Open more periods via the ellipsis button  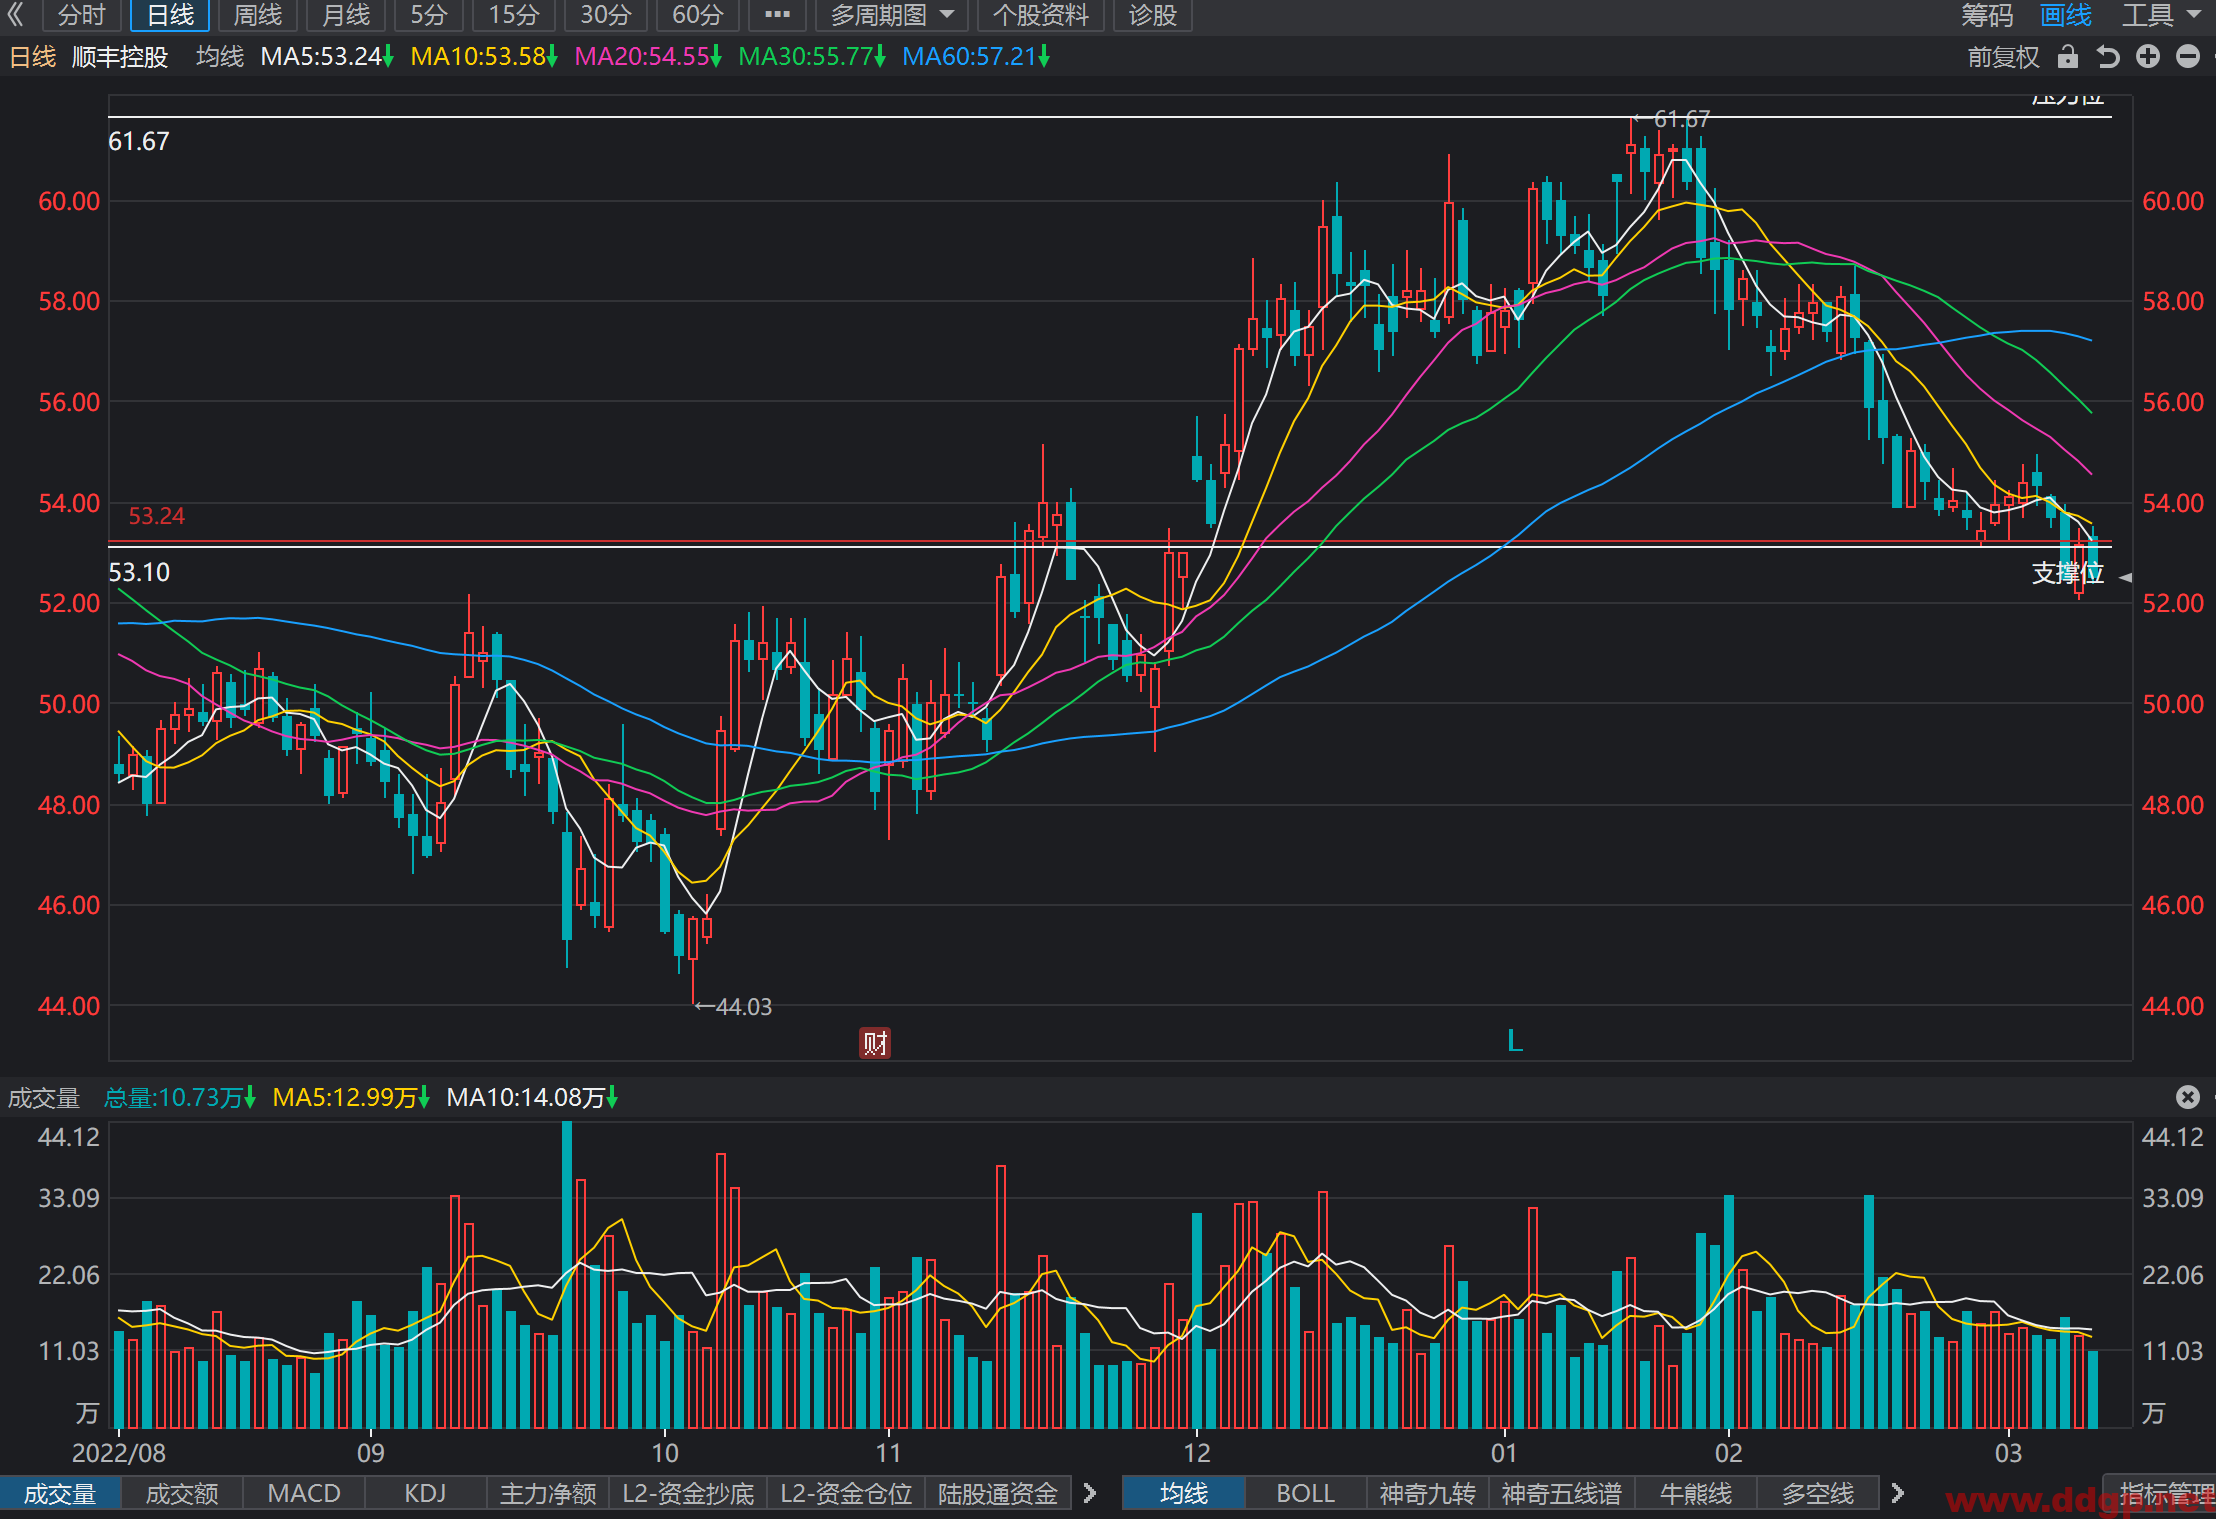777,15
